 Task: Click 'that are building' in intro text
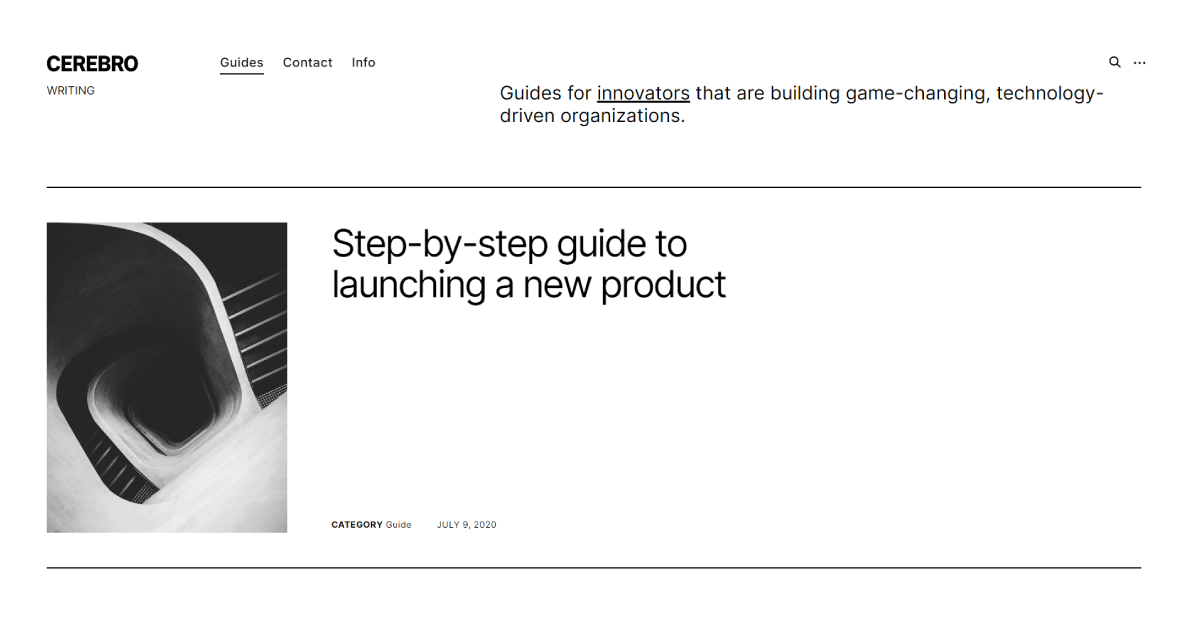(766, 94)
